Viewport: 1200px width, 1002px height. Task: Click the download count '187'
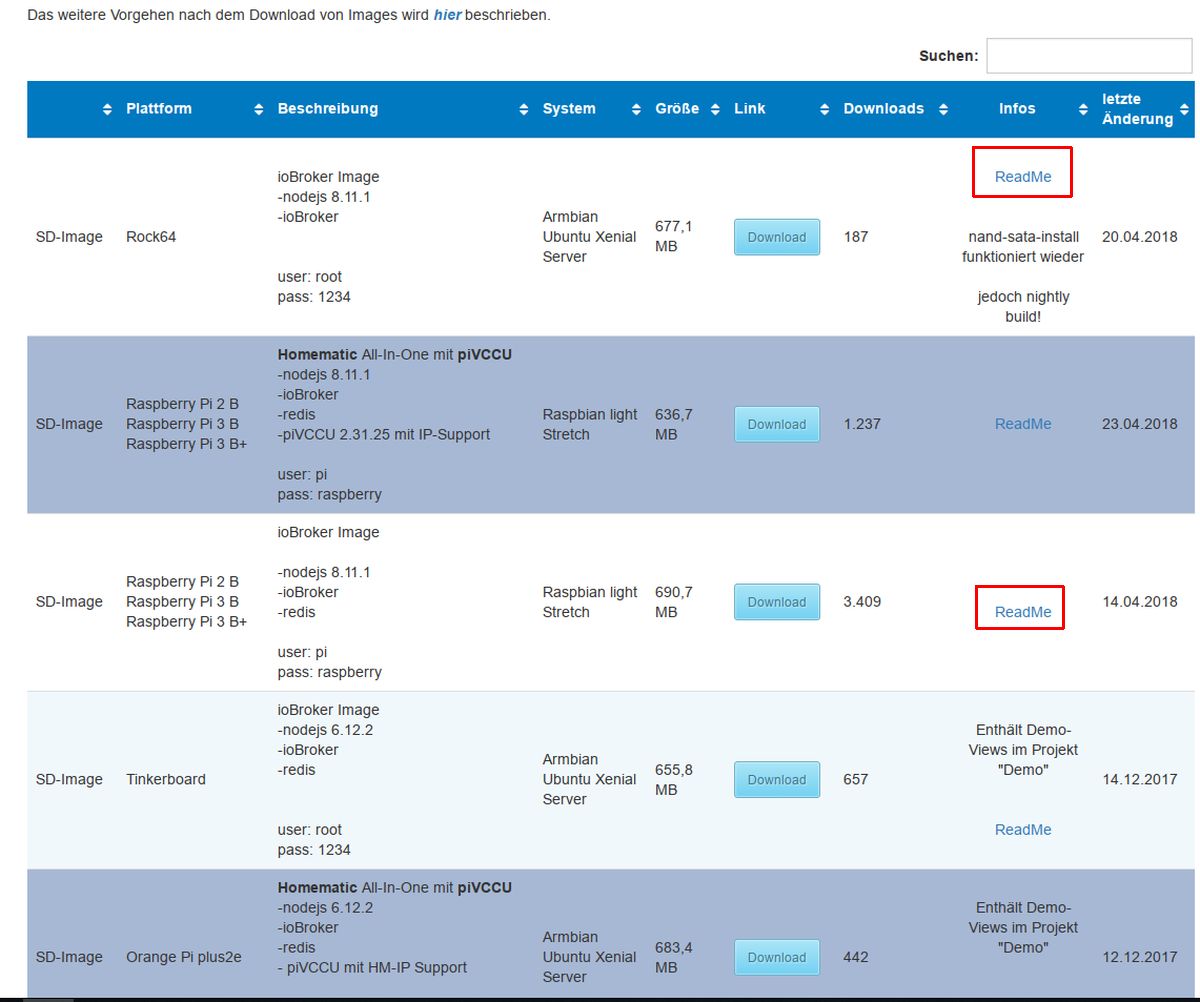click(856, 237)
